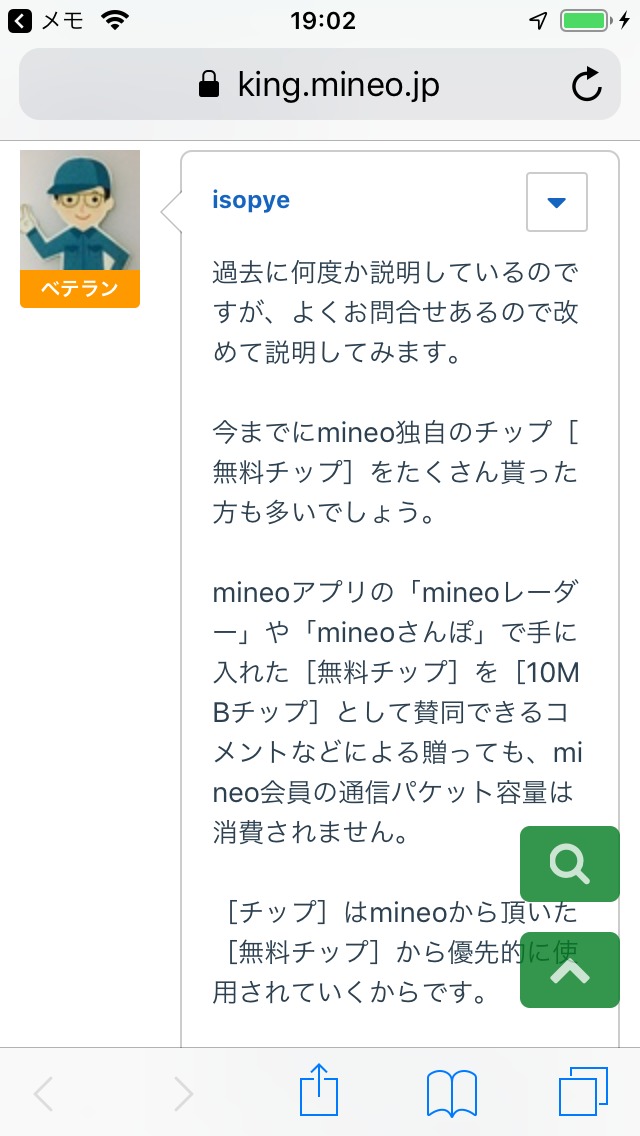Show the open tabs overview
This screenshot has height=1136, width=640.
(x=583, y=1092)
